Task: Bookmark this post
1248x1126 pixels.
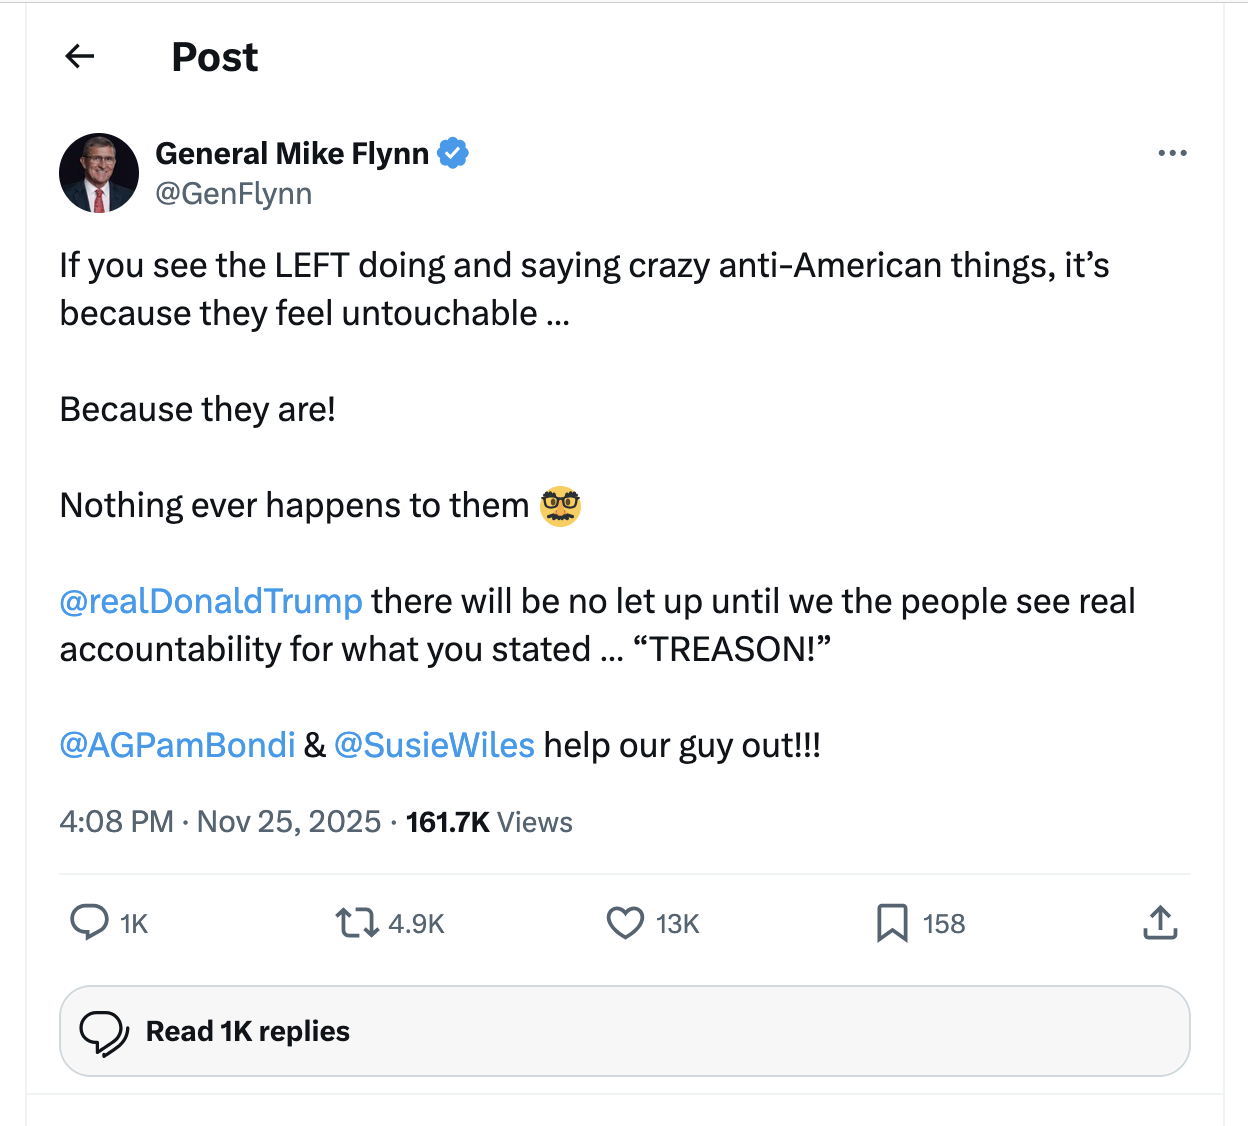Action: point(892,922)
